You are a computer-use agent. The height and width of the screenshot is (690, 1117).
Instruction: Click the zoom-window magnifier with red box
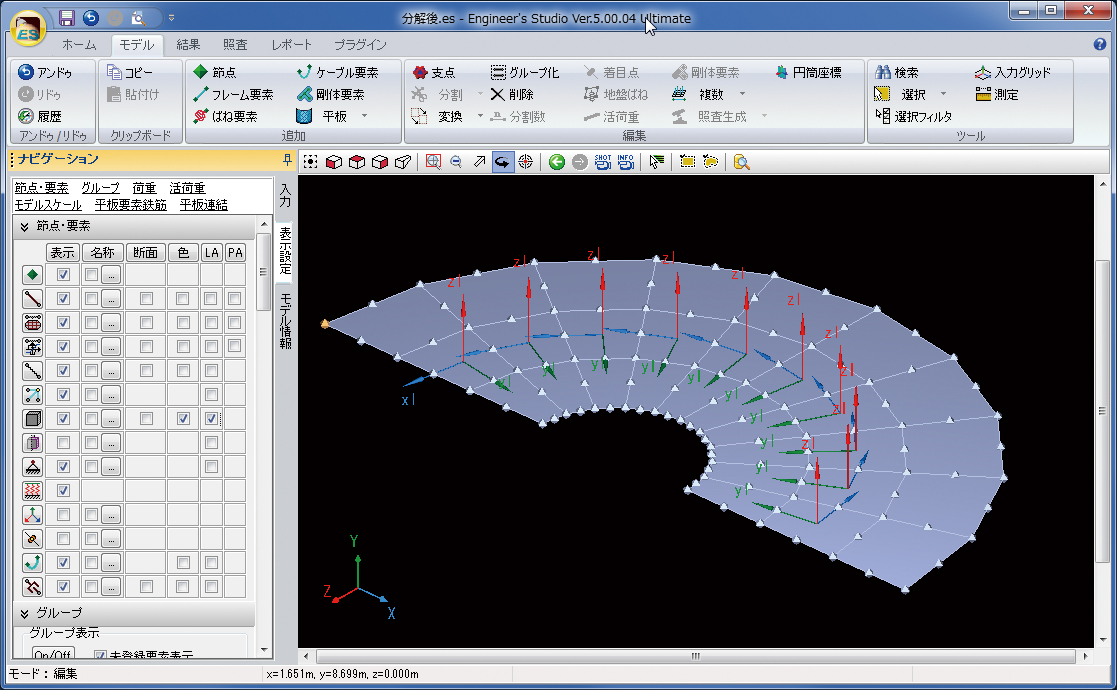coord(433,162)
